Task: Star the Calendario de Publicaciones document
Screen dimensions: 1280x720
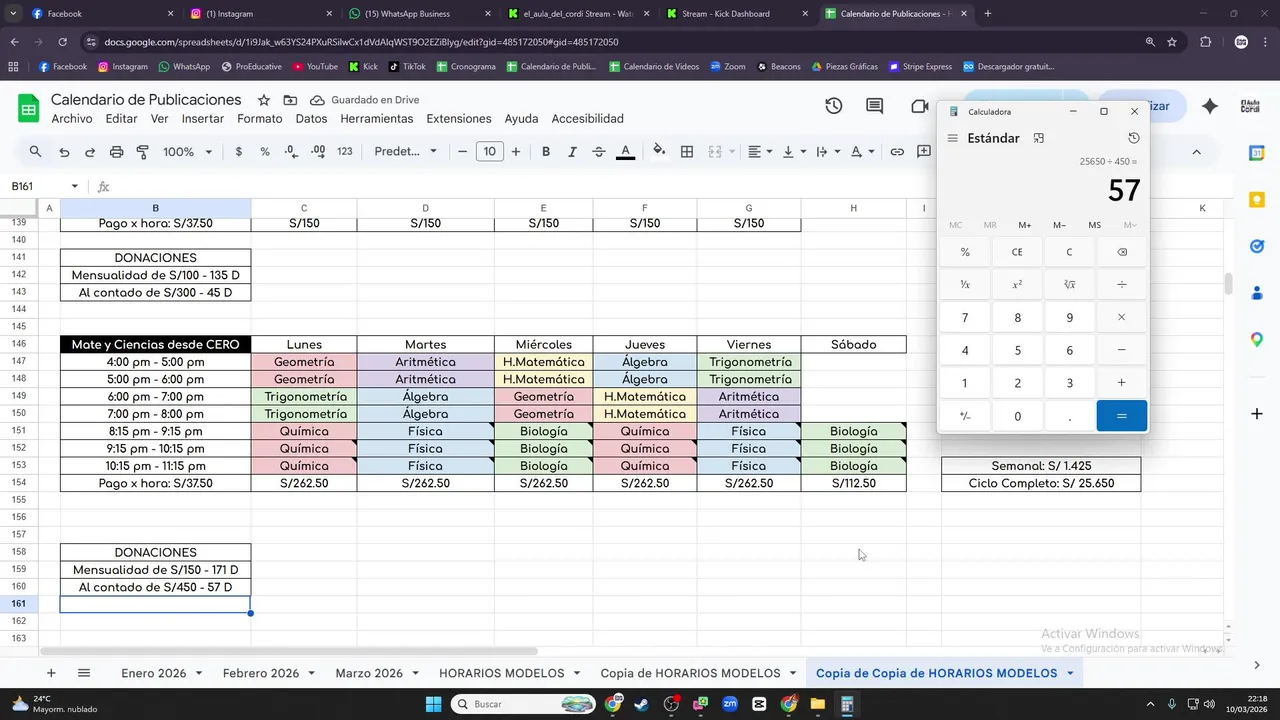Action: (263, 100)
